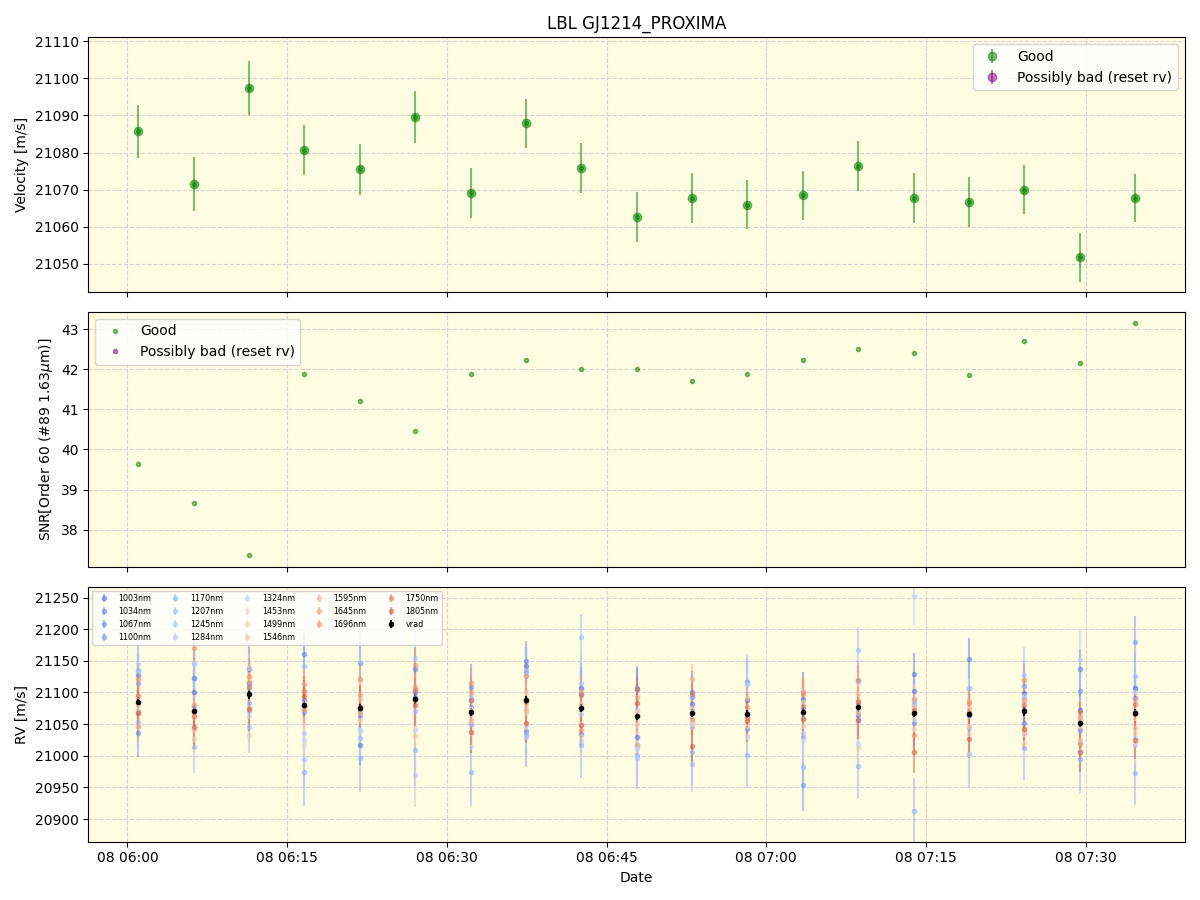Click the '08 06:00' x-axis tick label
Image resolution: width=1200 pixels, height=900 pixels.
127,858
